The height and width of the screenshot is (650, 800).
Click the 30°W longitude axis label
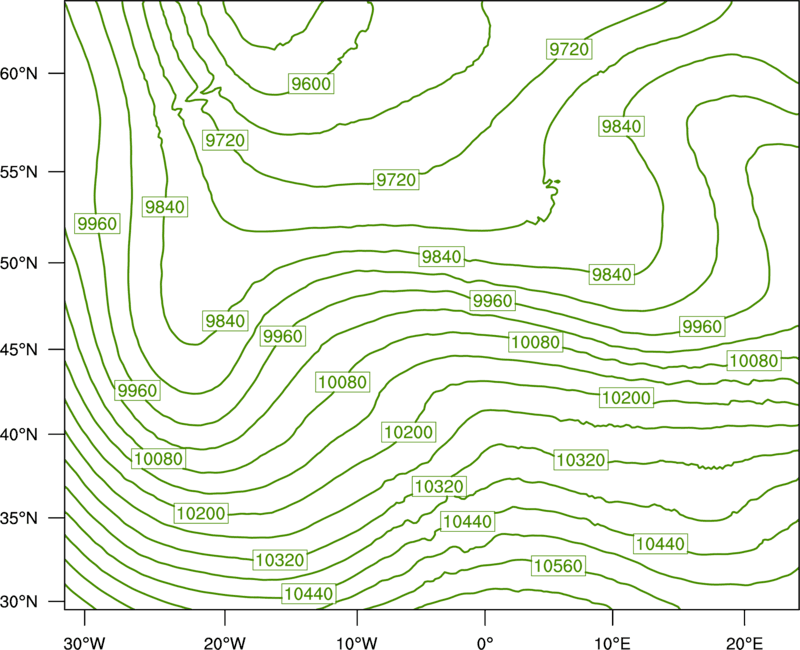point(85,643)
